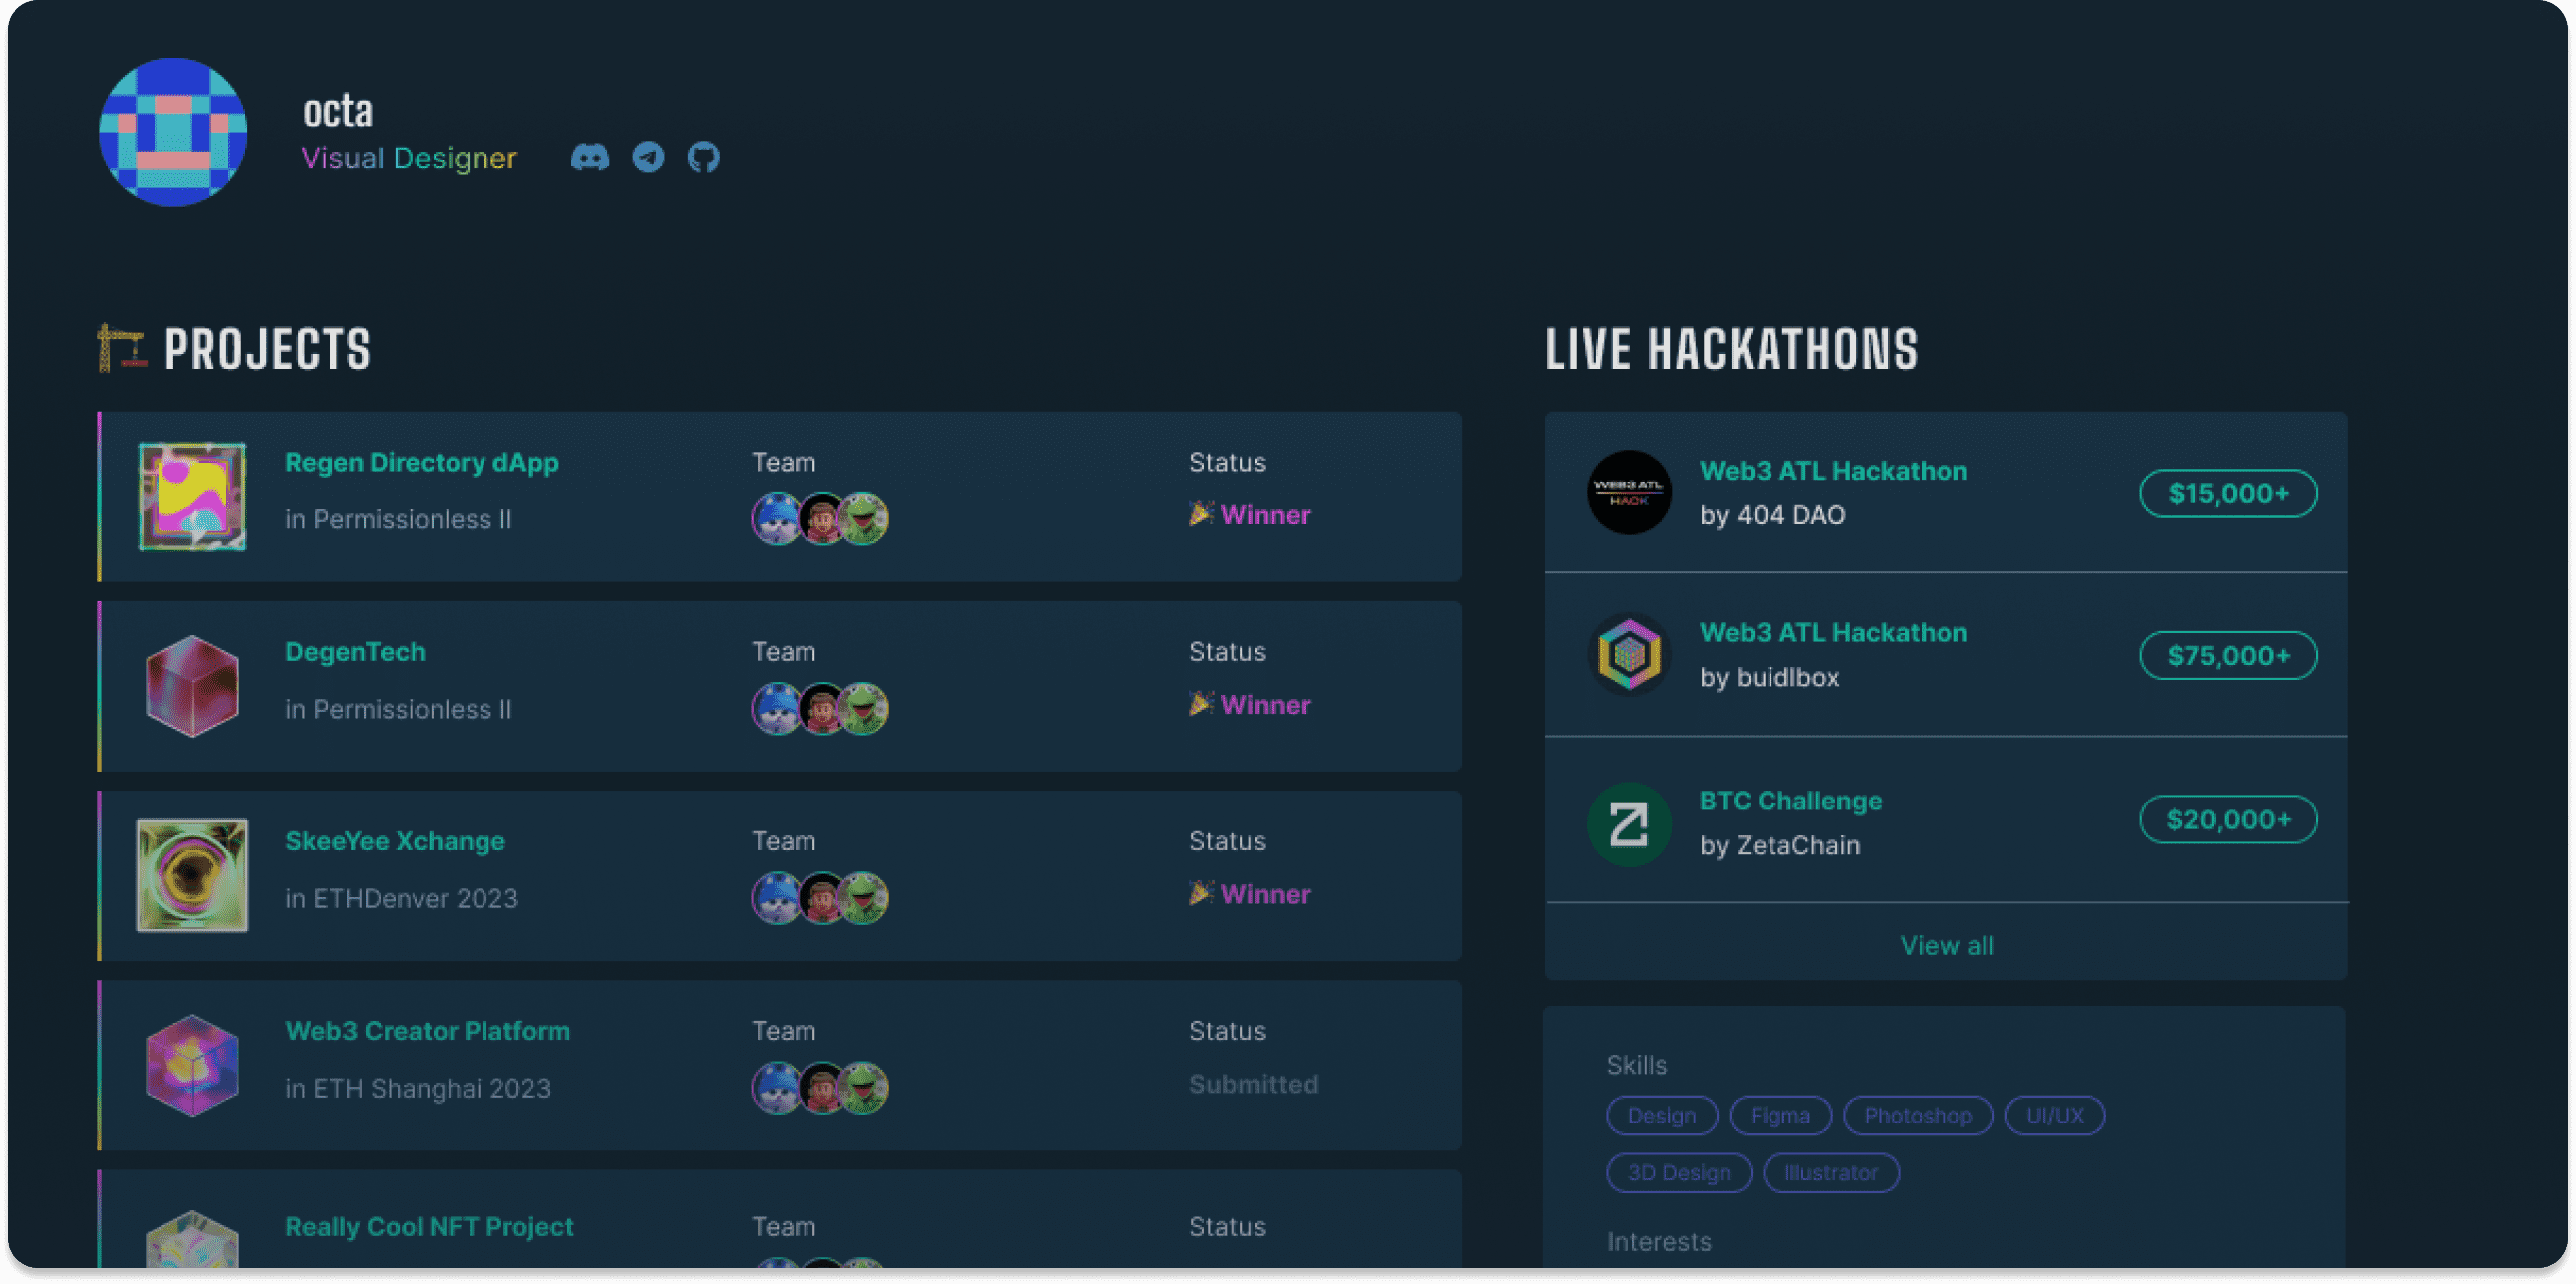Click the crane icon beside Projects heading

pyautogui.click(x=122, y=349)
